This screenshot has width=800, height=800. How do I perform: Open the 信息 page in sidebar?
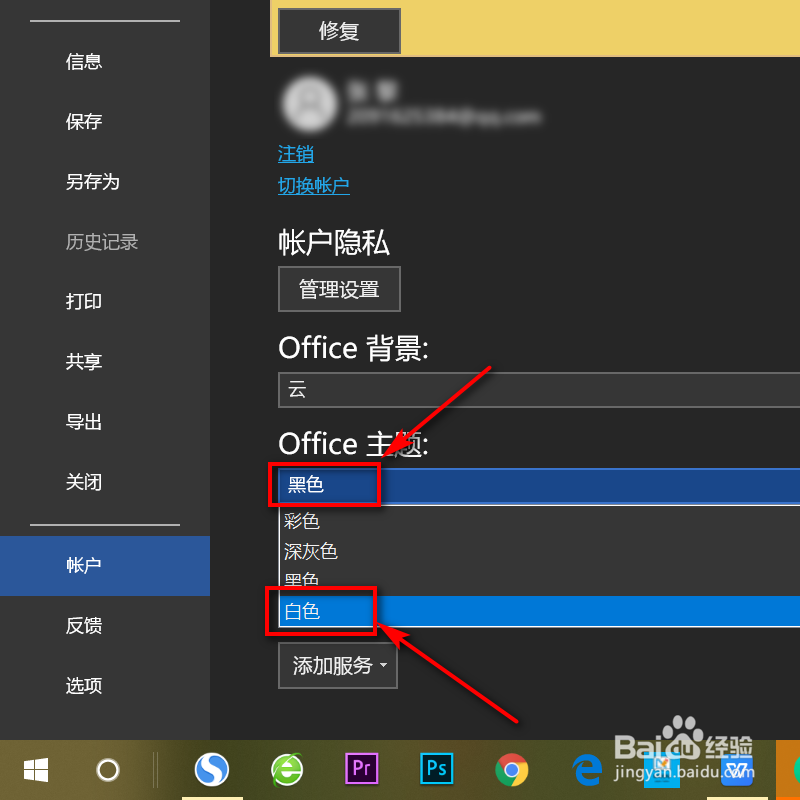click(84, 62)
